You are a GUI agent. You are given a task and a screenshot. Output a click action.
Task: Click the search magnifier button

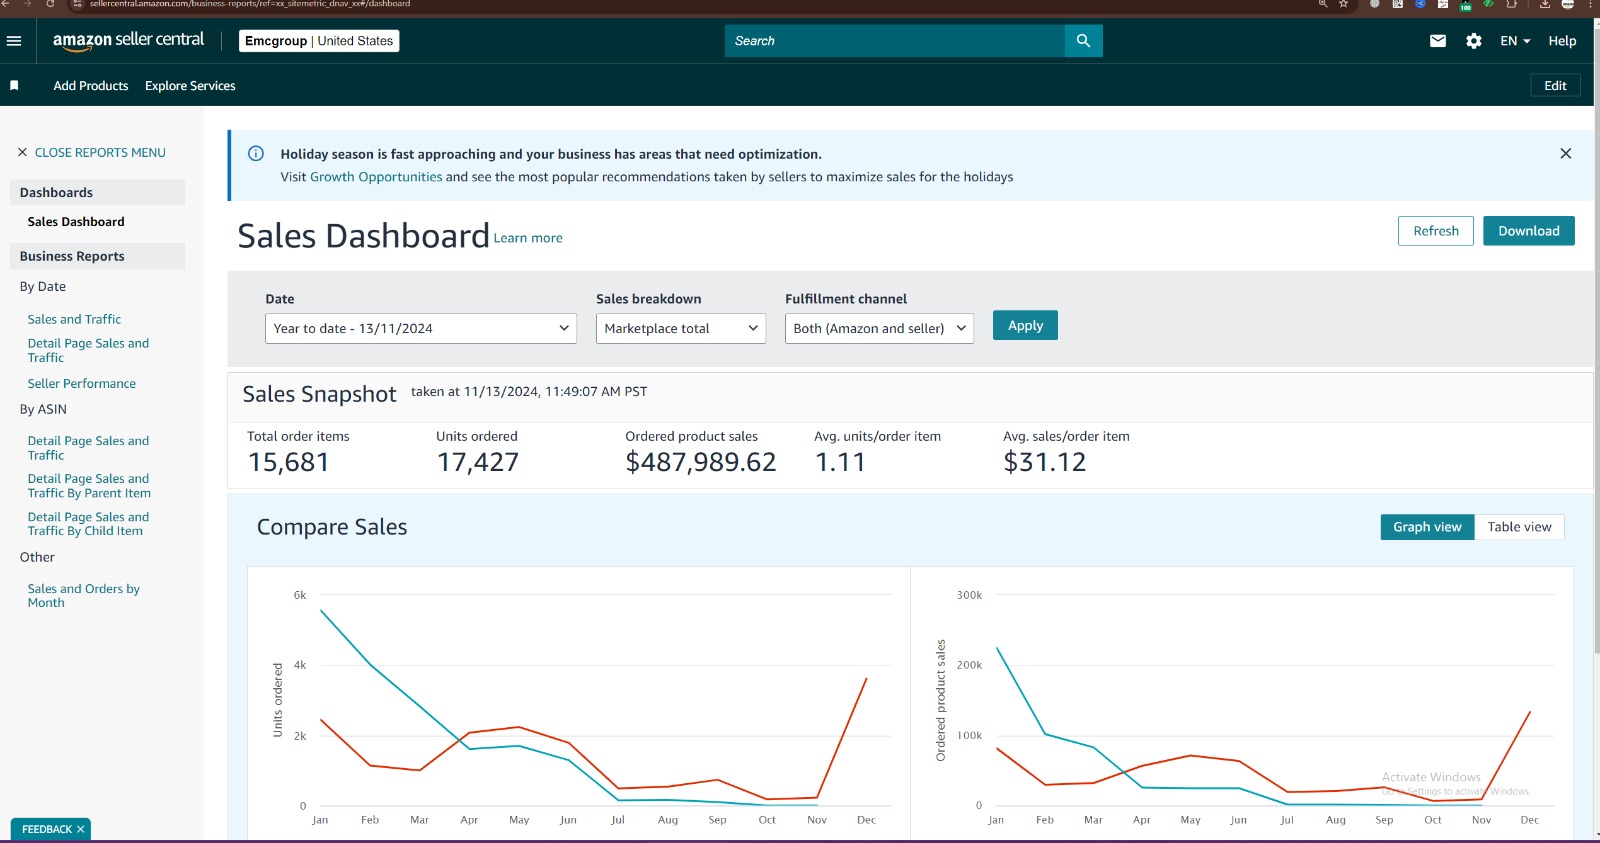[1083, 41]
